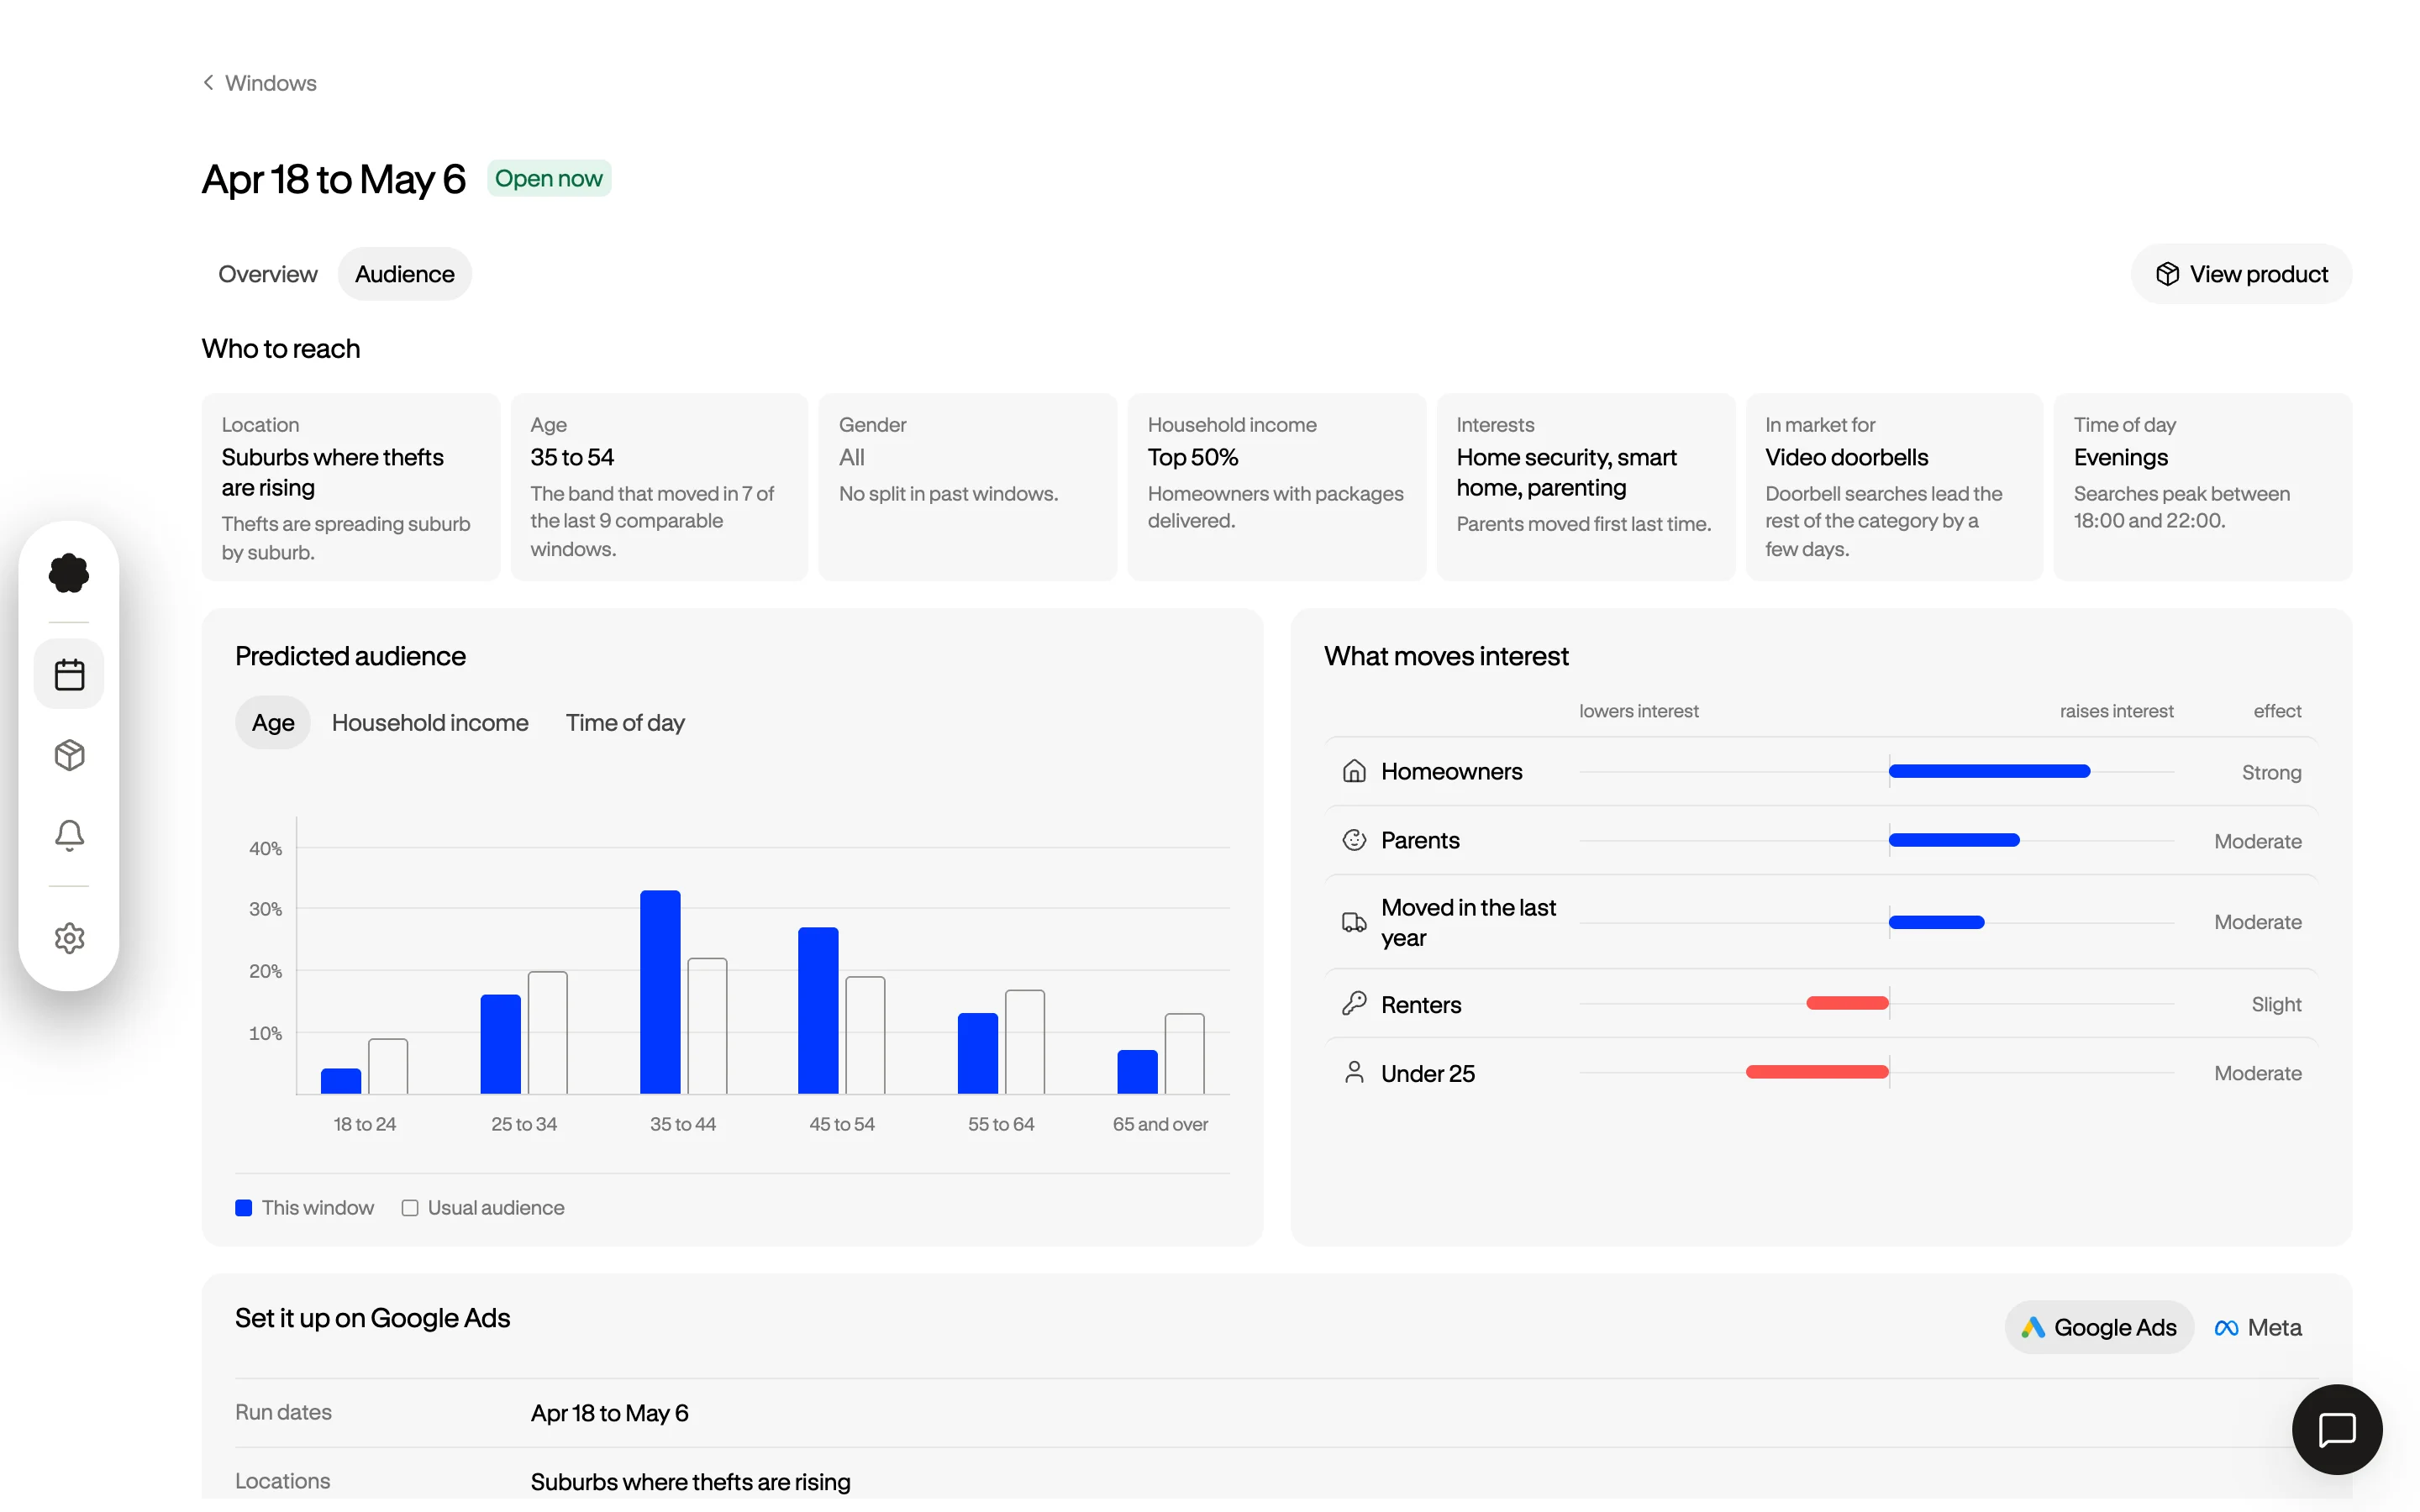Click the Open now status badge
This screenshot has width=2420, height=1512.
point(549,178)
